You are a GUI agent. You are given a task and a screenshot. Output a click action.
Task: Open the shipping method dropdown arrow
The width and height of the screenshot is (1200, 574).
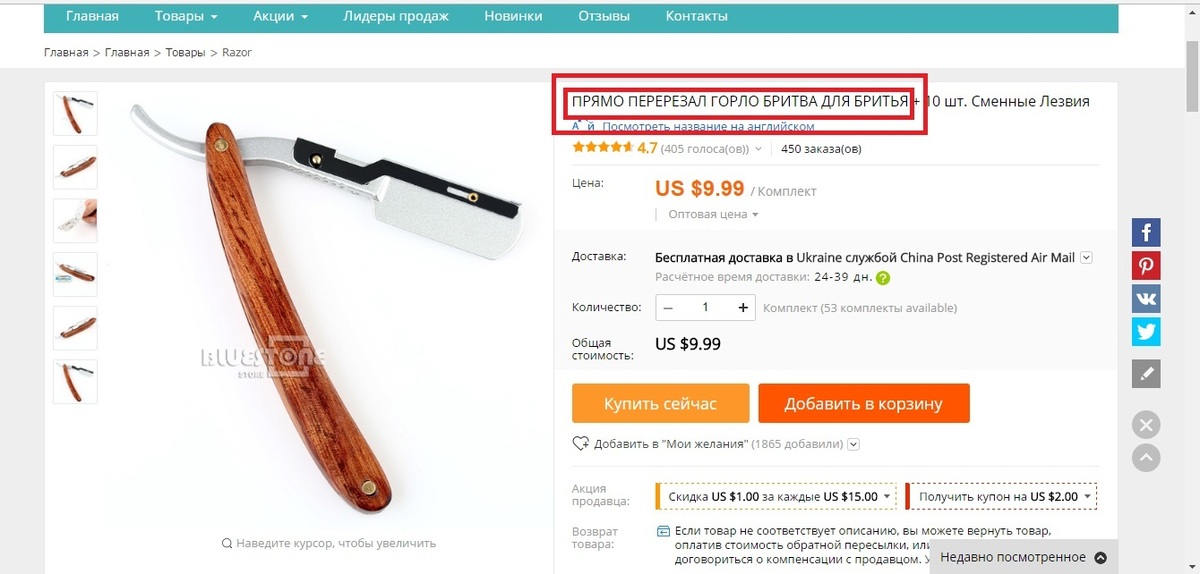tap(1087, 258)
